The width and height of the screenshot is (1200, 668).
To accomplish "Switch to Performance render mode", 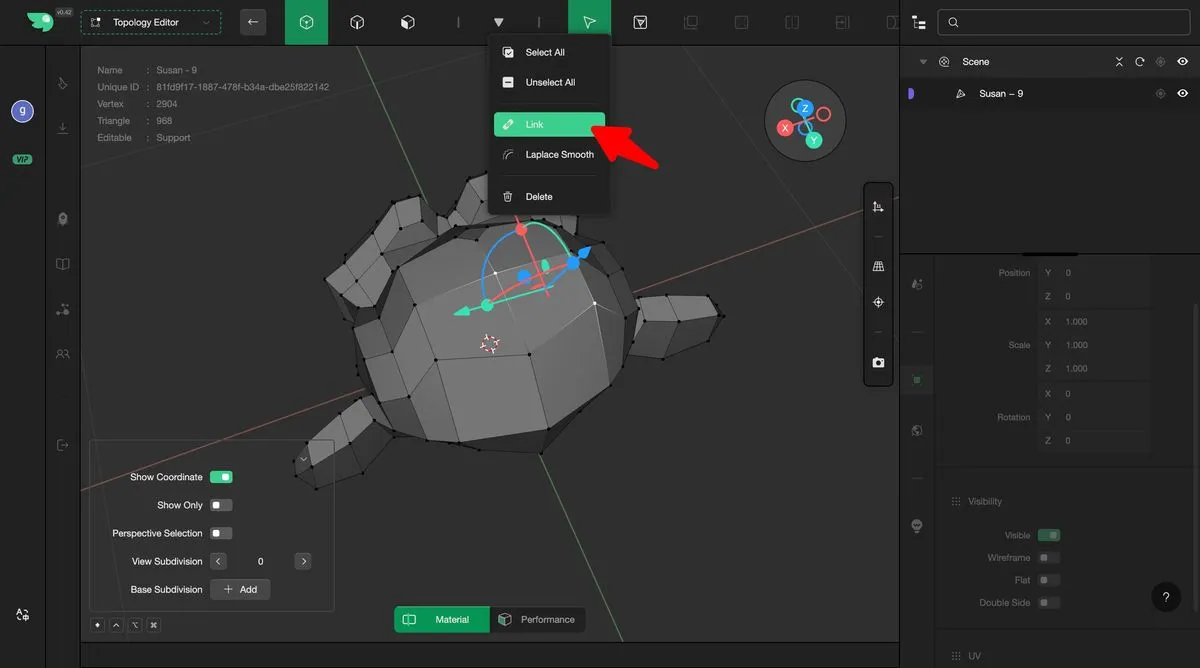I will [538, 620].
